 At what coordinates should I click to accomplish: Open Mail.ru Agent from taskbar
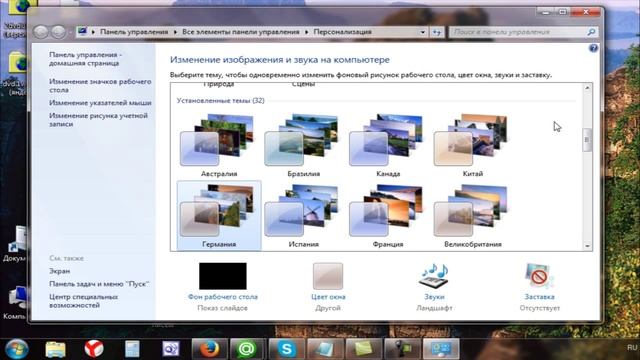click(x=248, y=349)
